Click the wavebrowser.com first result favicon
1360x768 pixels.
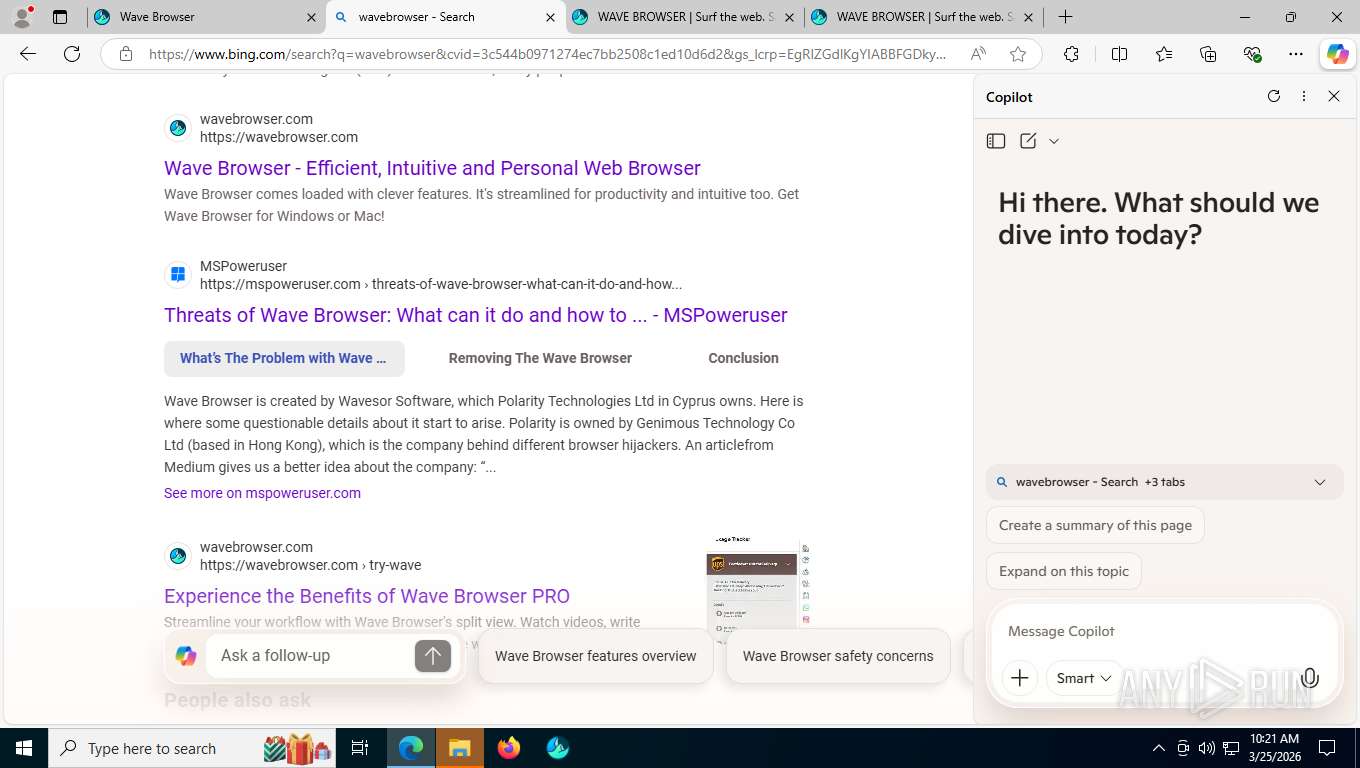(178, 128)
